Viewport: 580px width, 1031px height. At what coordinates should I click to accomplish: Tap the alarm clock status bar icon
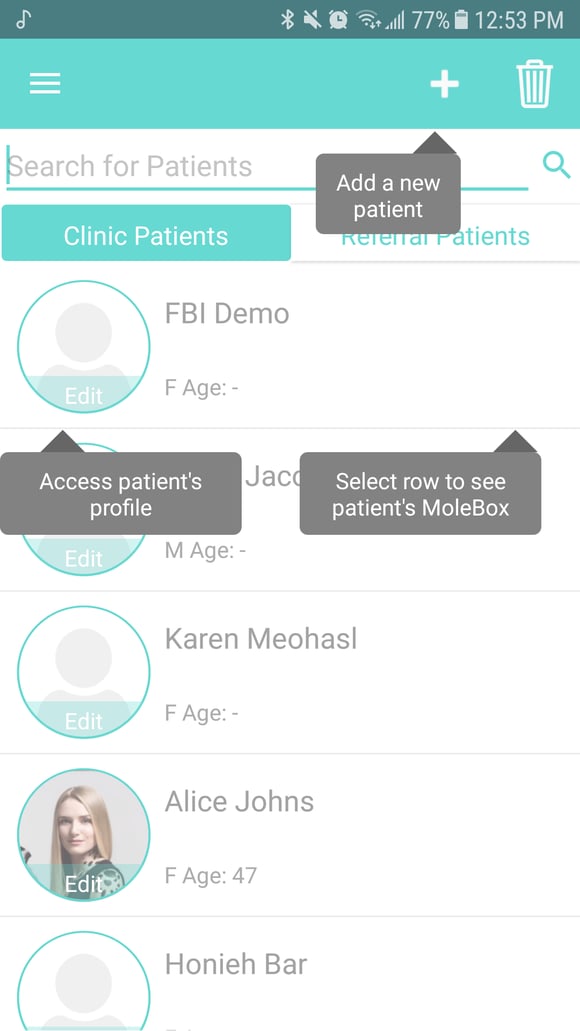point(338,17)
